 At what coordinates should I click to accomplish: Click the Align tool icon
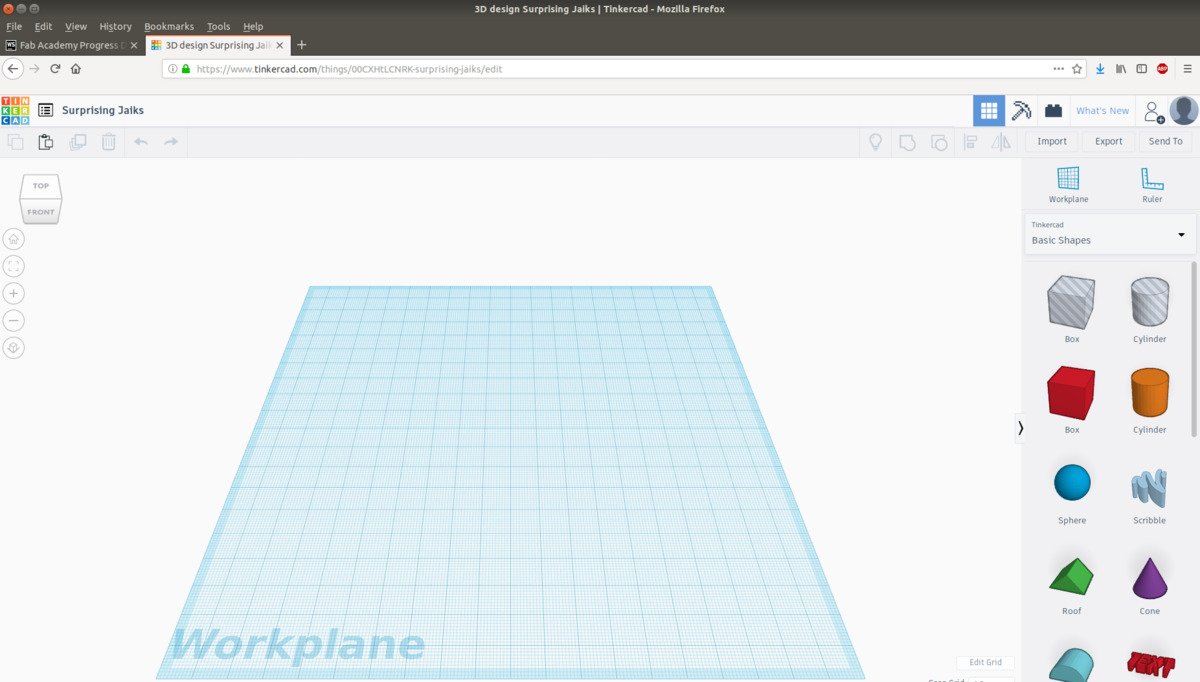click(970, 142)
